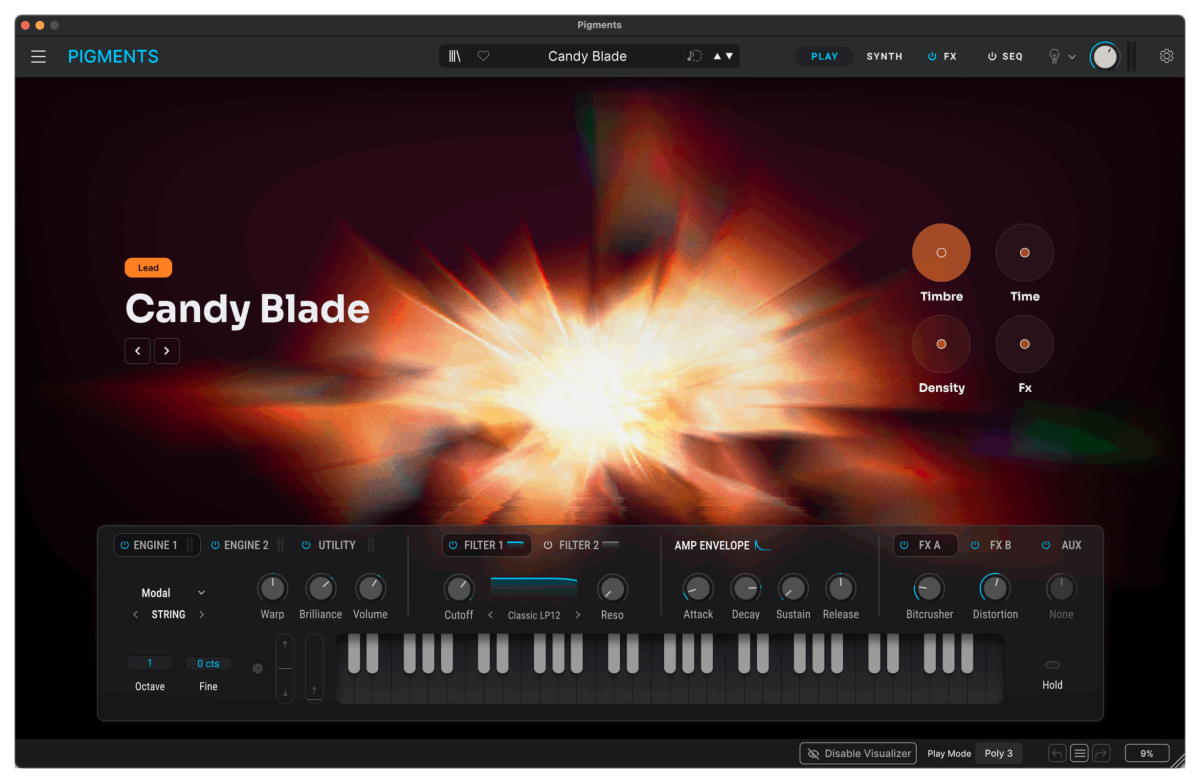Select the FX B label
Screen dimensions: 1200x783
pos(1000,545)
